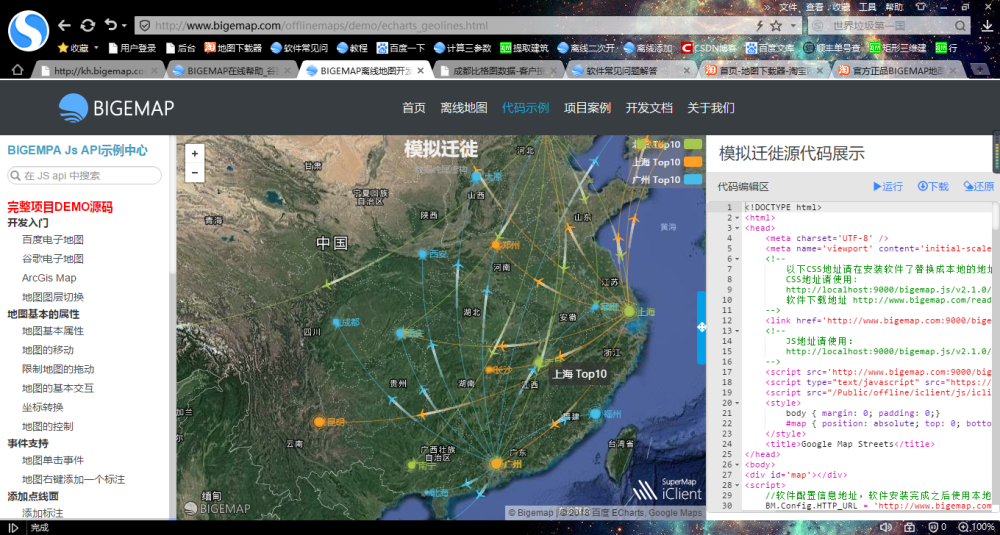This screenshot has width=1000, height=535.
Task: Open the browser downloads arrow icon
Action: 985,26
